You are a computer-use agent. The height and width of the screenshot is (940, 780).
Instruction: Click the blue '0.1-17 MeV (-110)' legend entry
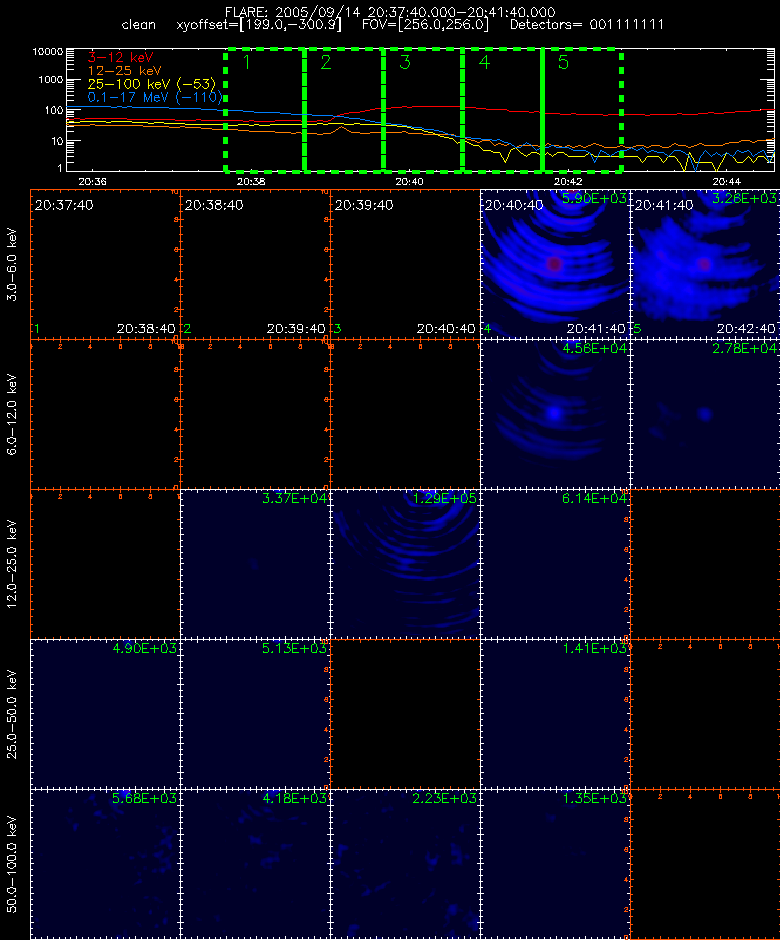coord(155,97)
